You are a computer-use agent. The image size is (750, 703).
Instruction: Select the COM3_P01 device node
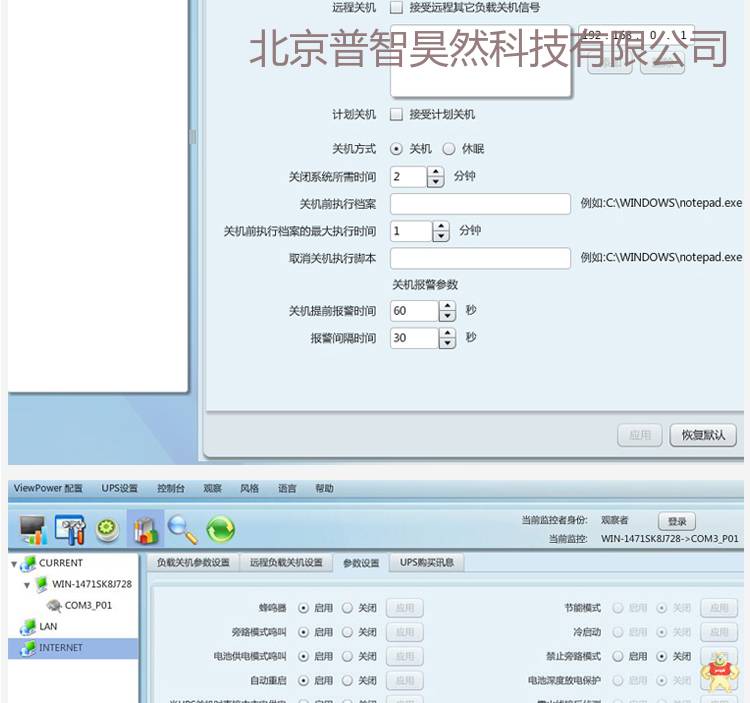(x=88, y=605)
